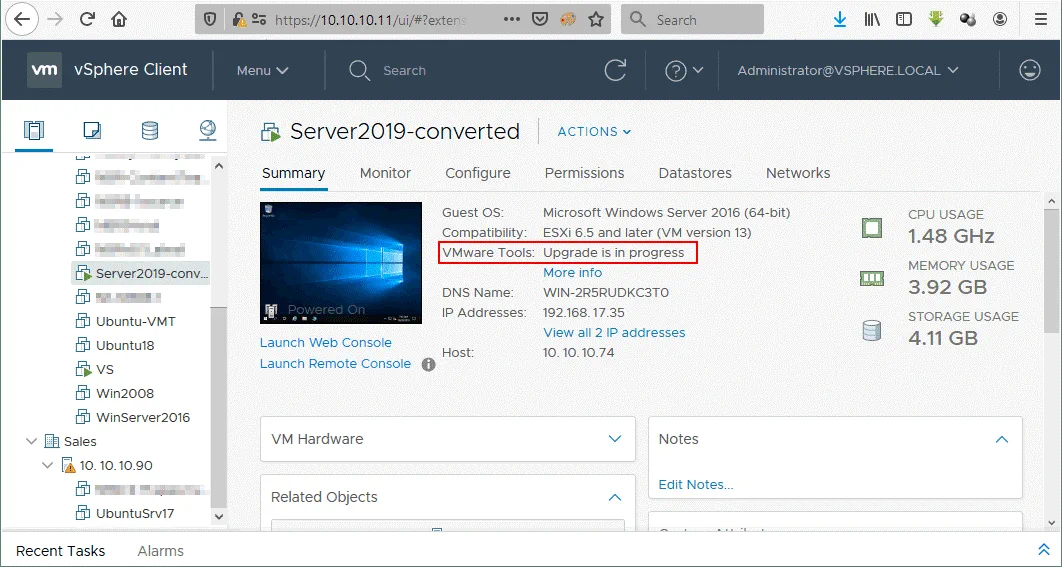The image size is (1062, 567).
Task: Switch to the Monitor tab
Action: pos(385,173)
